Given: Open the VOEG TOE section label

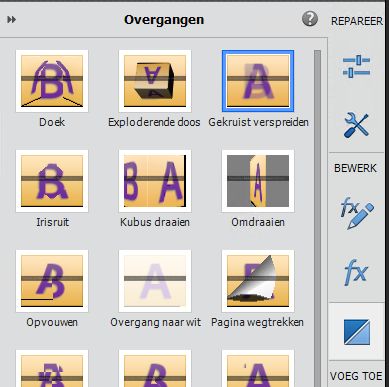Looking at the screenshot, I should (356, 376).
